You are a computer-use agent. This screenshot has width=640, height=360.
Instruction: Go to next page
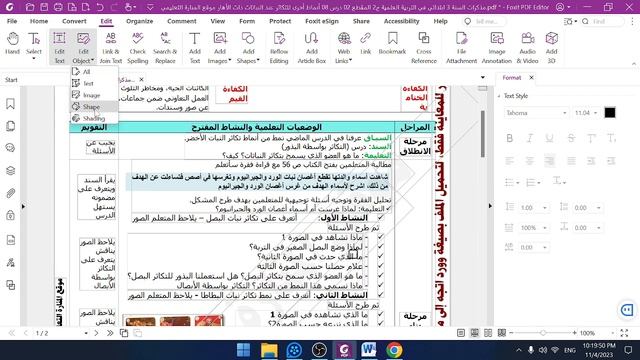pos(96,333)
